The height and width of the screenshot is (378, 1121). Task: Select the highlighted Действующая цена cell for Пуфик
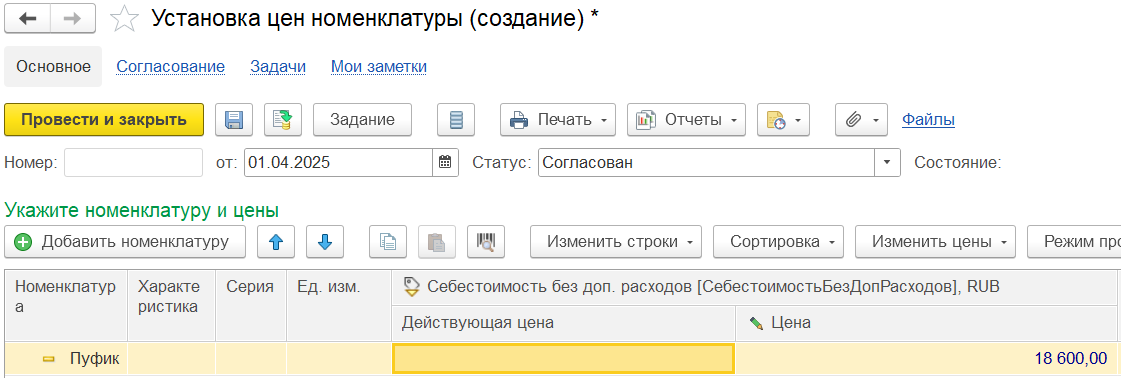(563, 359)
